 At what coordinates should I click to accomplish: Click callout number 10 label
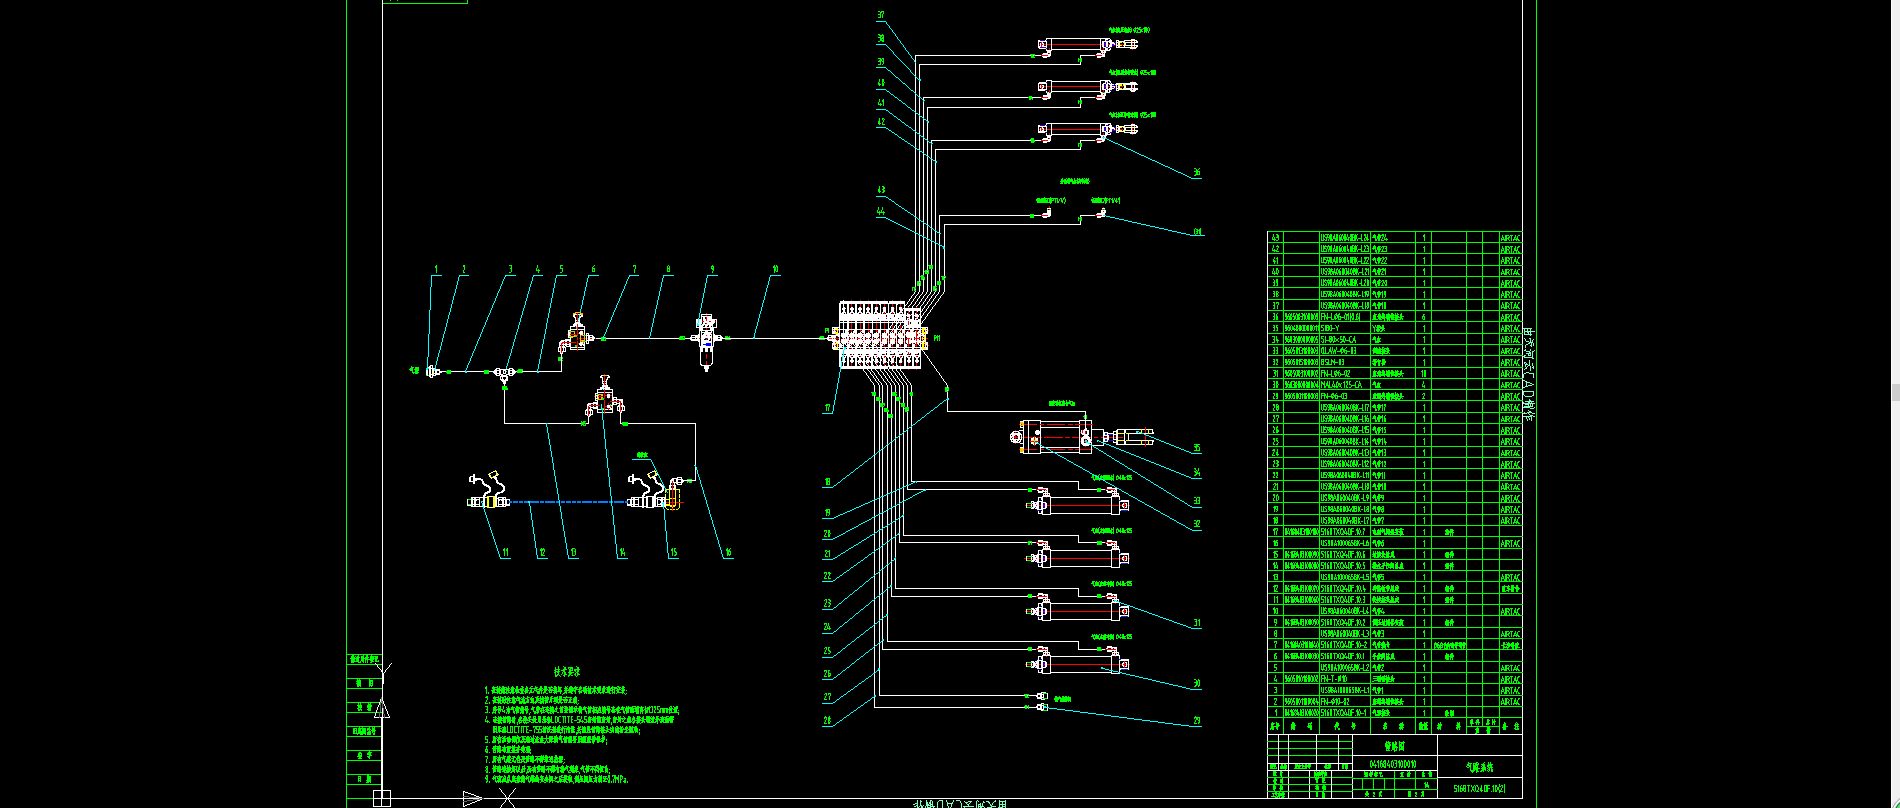[775, 269]
